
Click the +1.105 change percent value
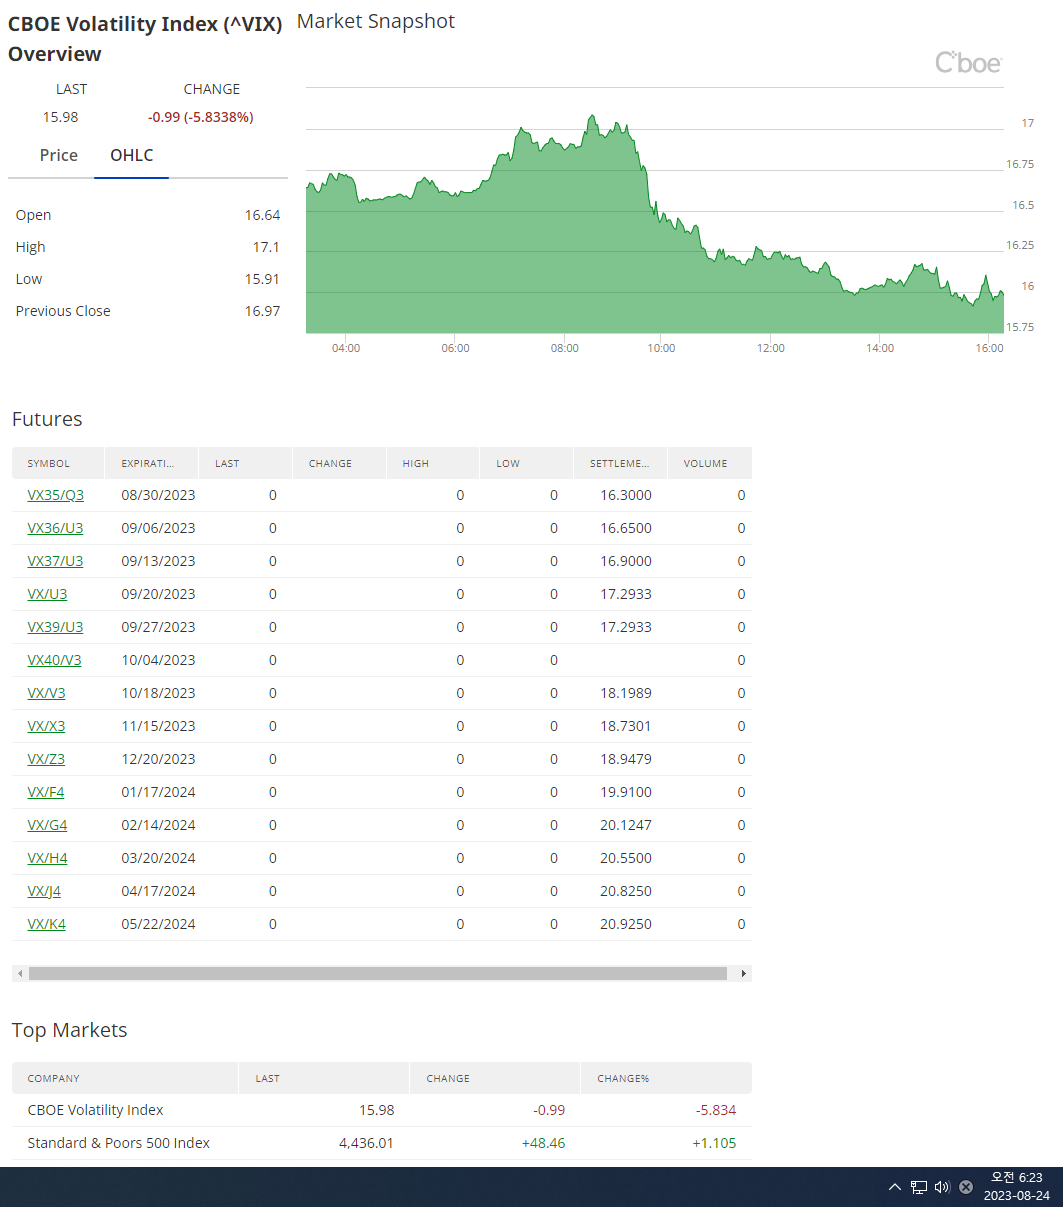click(x=714, y=1143)
